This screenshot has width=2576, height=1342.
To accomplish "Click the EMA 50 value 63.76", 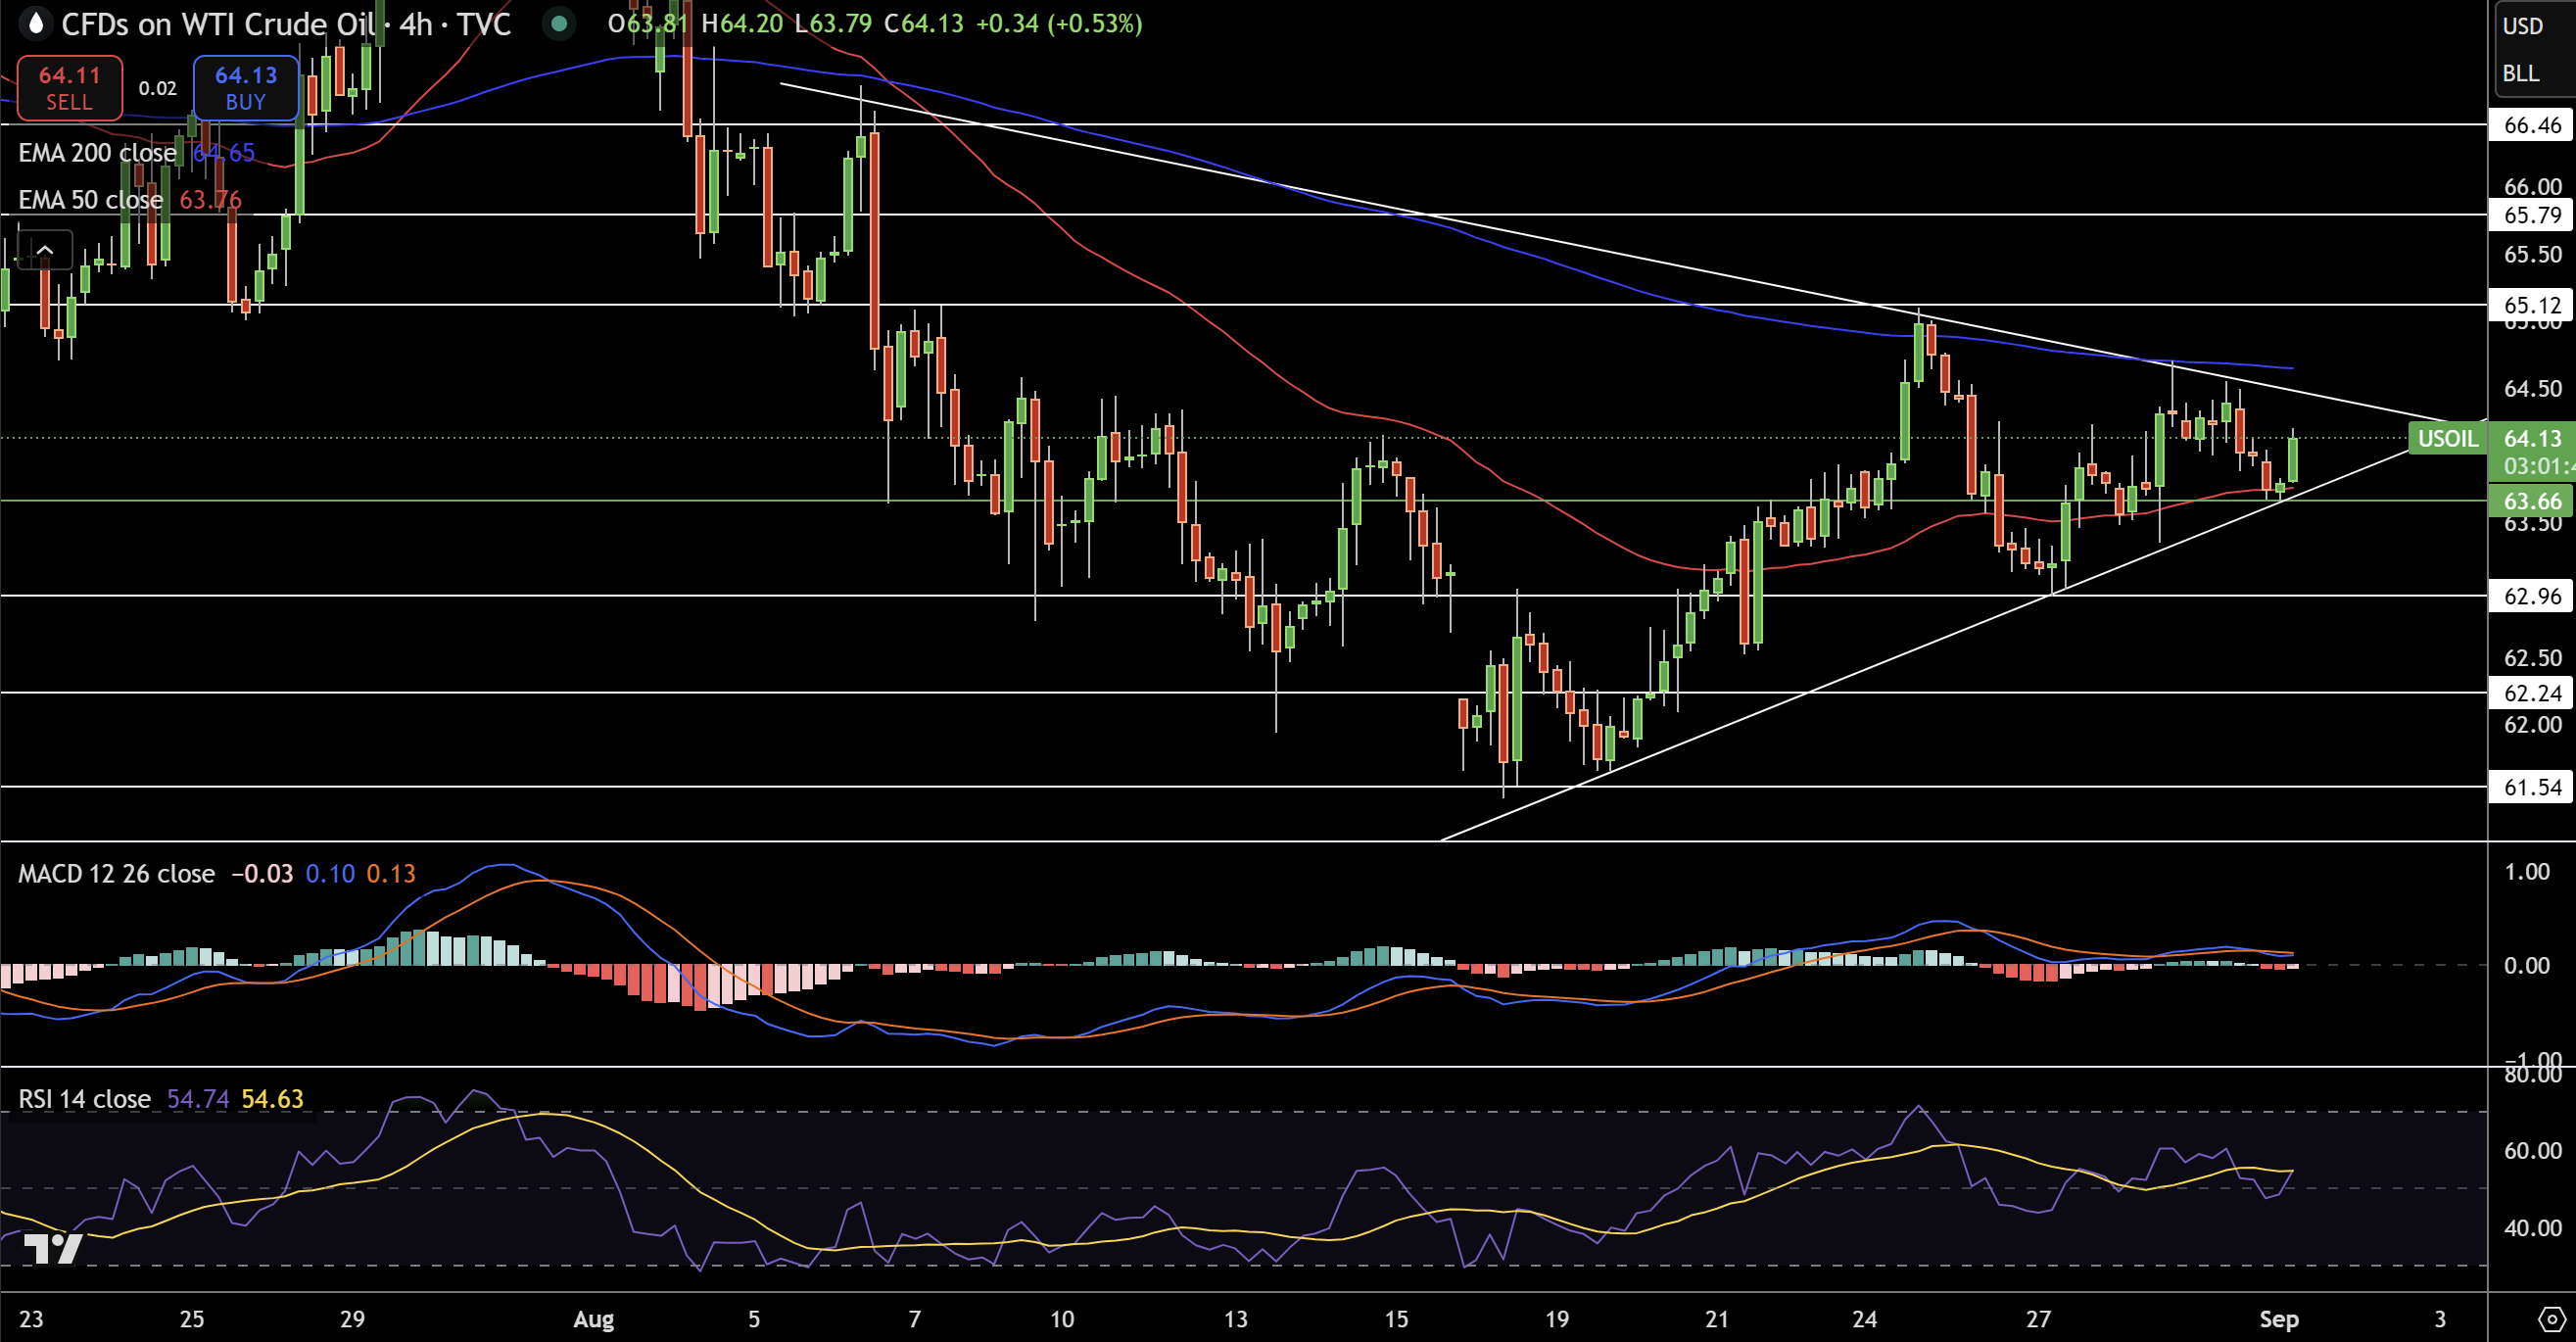I will pos(210,200).
